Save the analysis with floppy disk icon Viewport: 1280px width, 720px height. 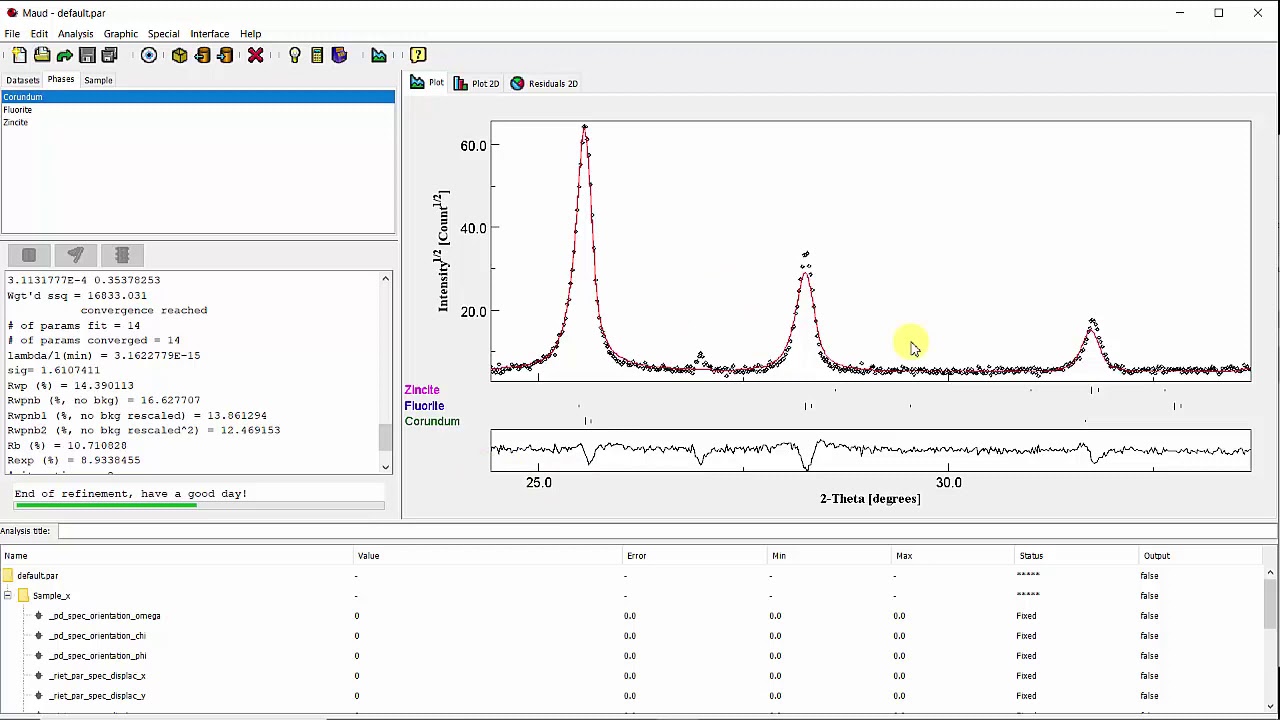87,55
